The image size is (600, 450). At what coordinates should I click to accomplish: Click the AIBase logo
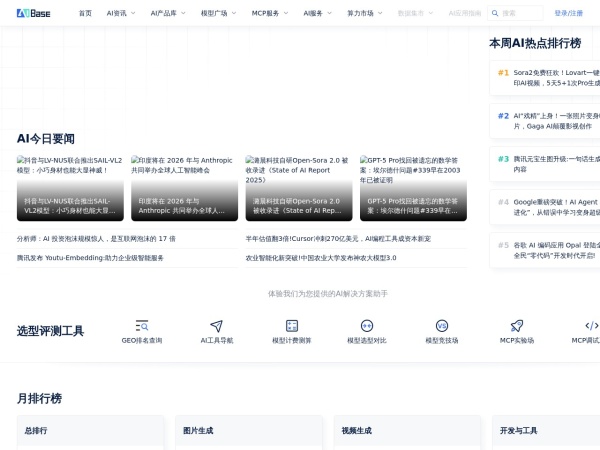(x=33, y=13)
